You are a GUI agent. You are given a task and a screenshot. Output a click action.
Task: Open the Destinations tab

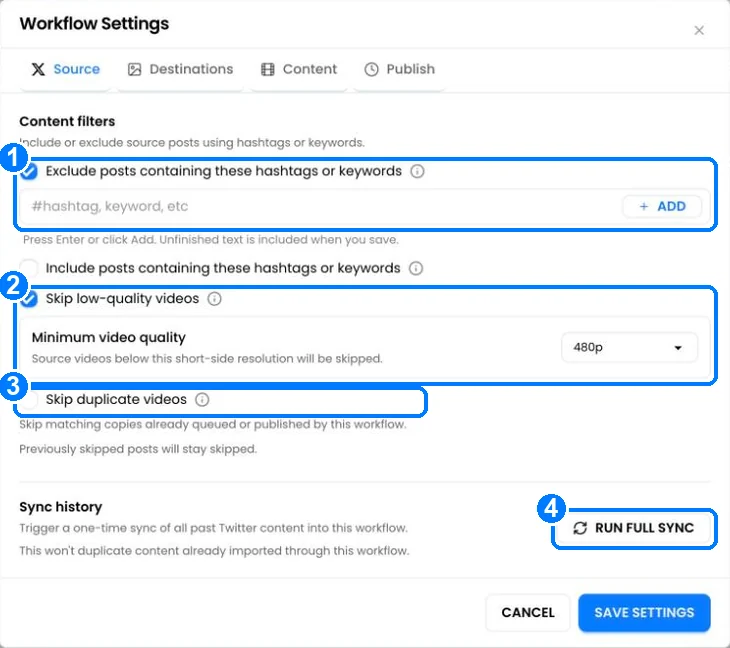(181, 69)
